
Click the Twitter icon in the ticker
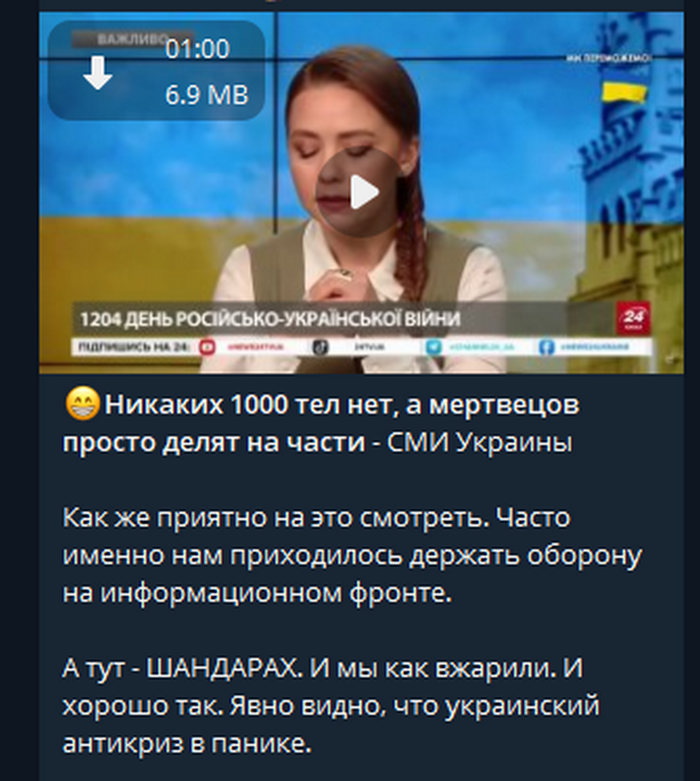click(433, 347)
